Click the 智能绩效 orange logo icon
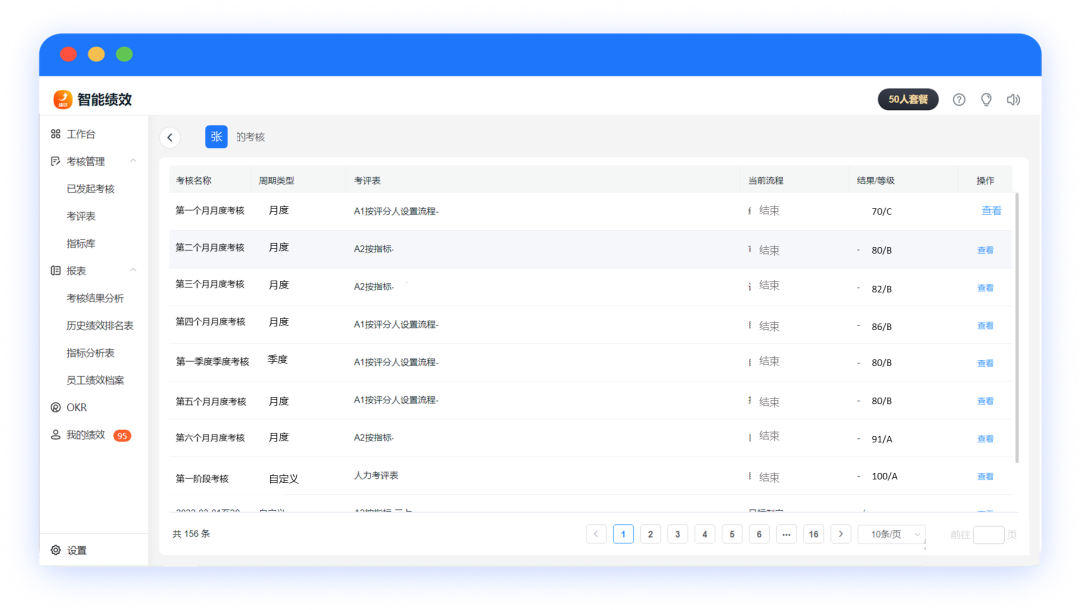Image resolution: width=1080 pixels, height=610 pixels. point(63,99)
